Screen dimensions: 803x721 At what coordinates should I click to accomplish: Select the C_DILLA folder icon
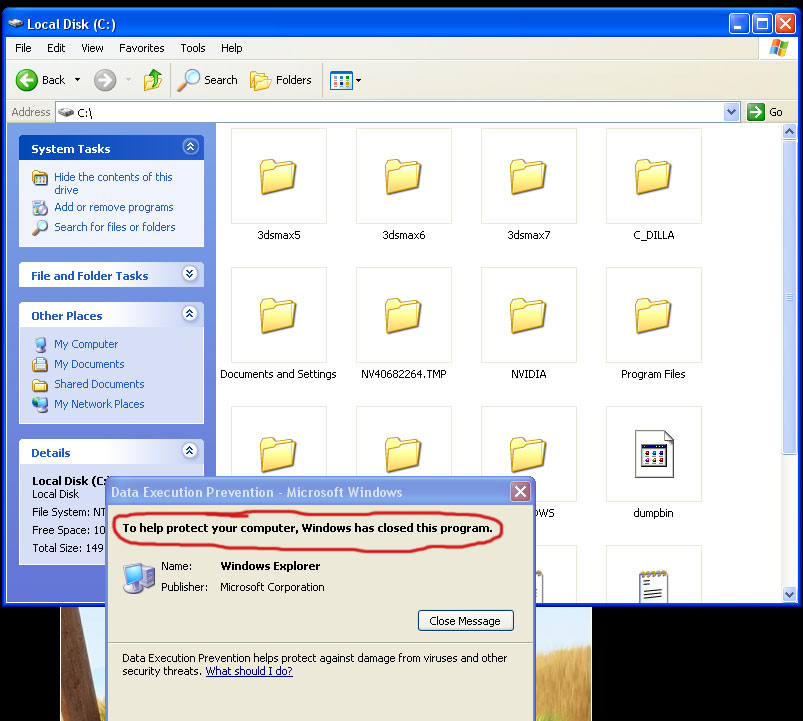click(653, 176)
